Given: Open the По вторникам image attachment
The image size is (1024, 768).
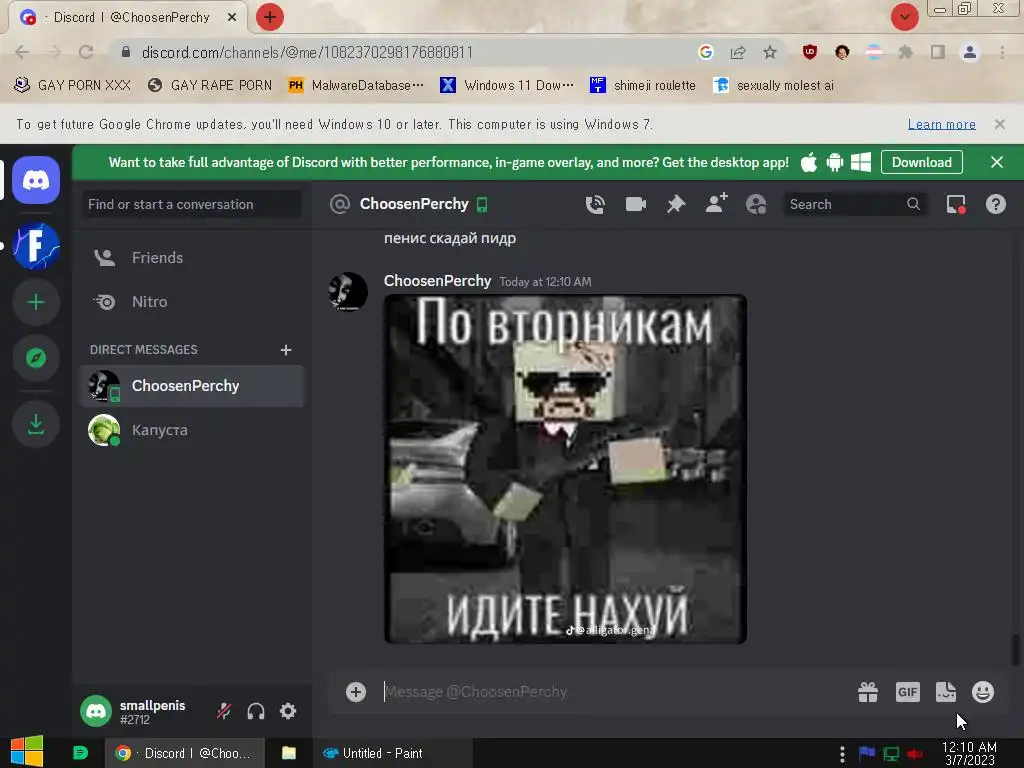Looking at the screenshot, I should 566,469.
